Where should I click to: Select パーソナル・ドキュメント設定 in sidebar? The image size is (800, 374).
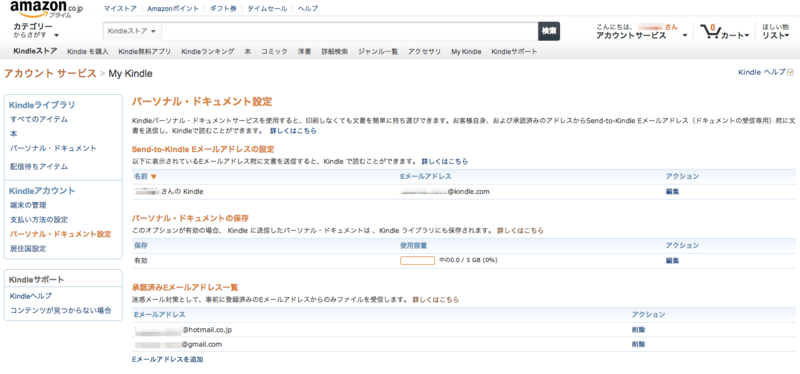[x=61, y=234]
